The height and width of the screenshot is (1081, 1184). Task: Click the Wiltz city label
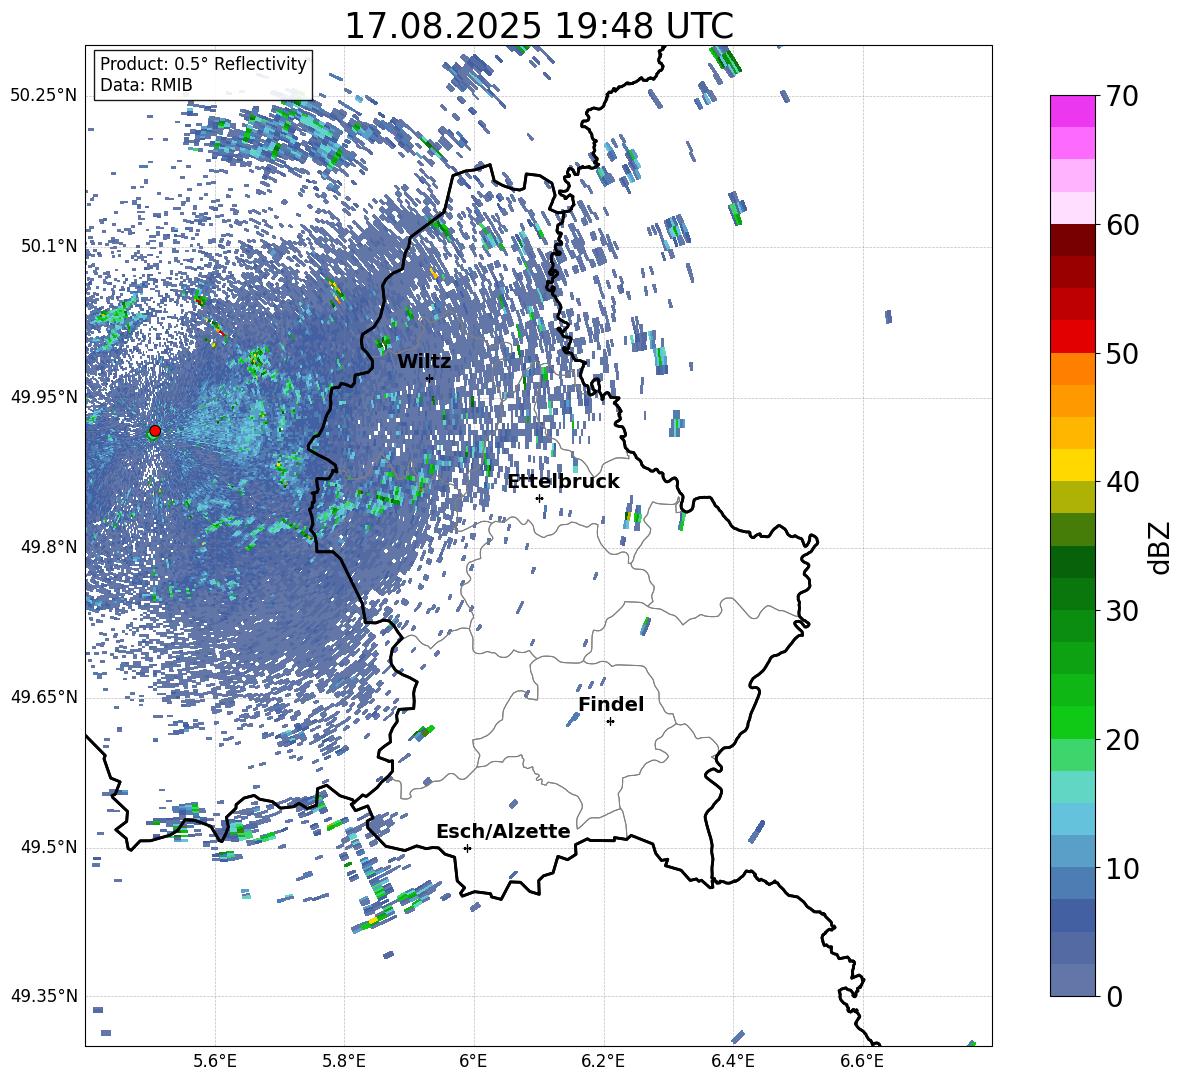(x=424, y=362)
